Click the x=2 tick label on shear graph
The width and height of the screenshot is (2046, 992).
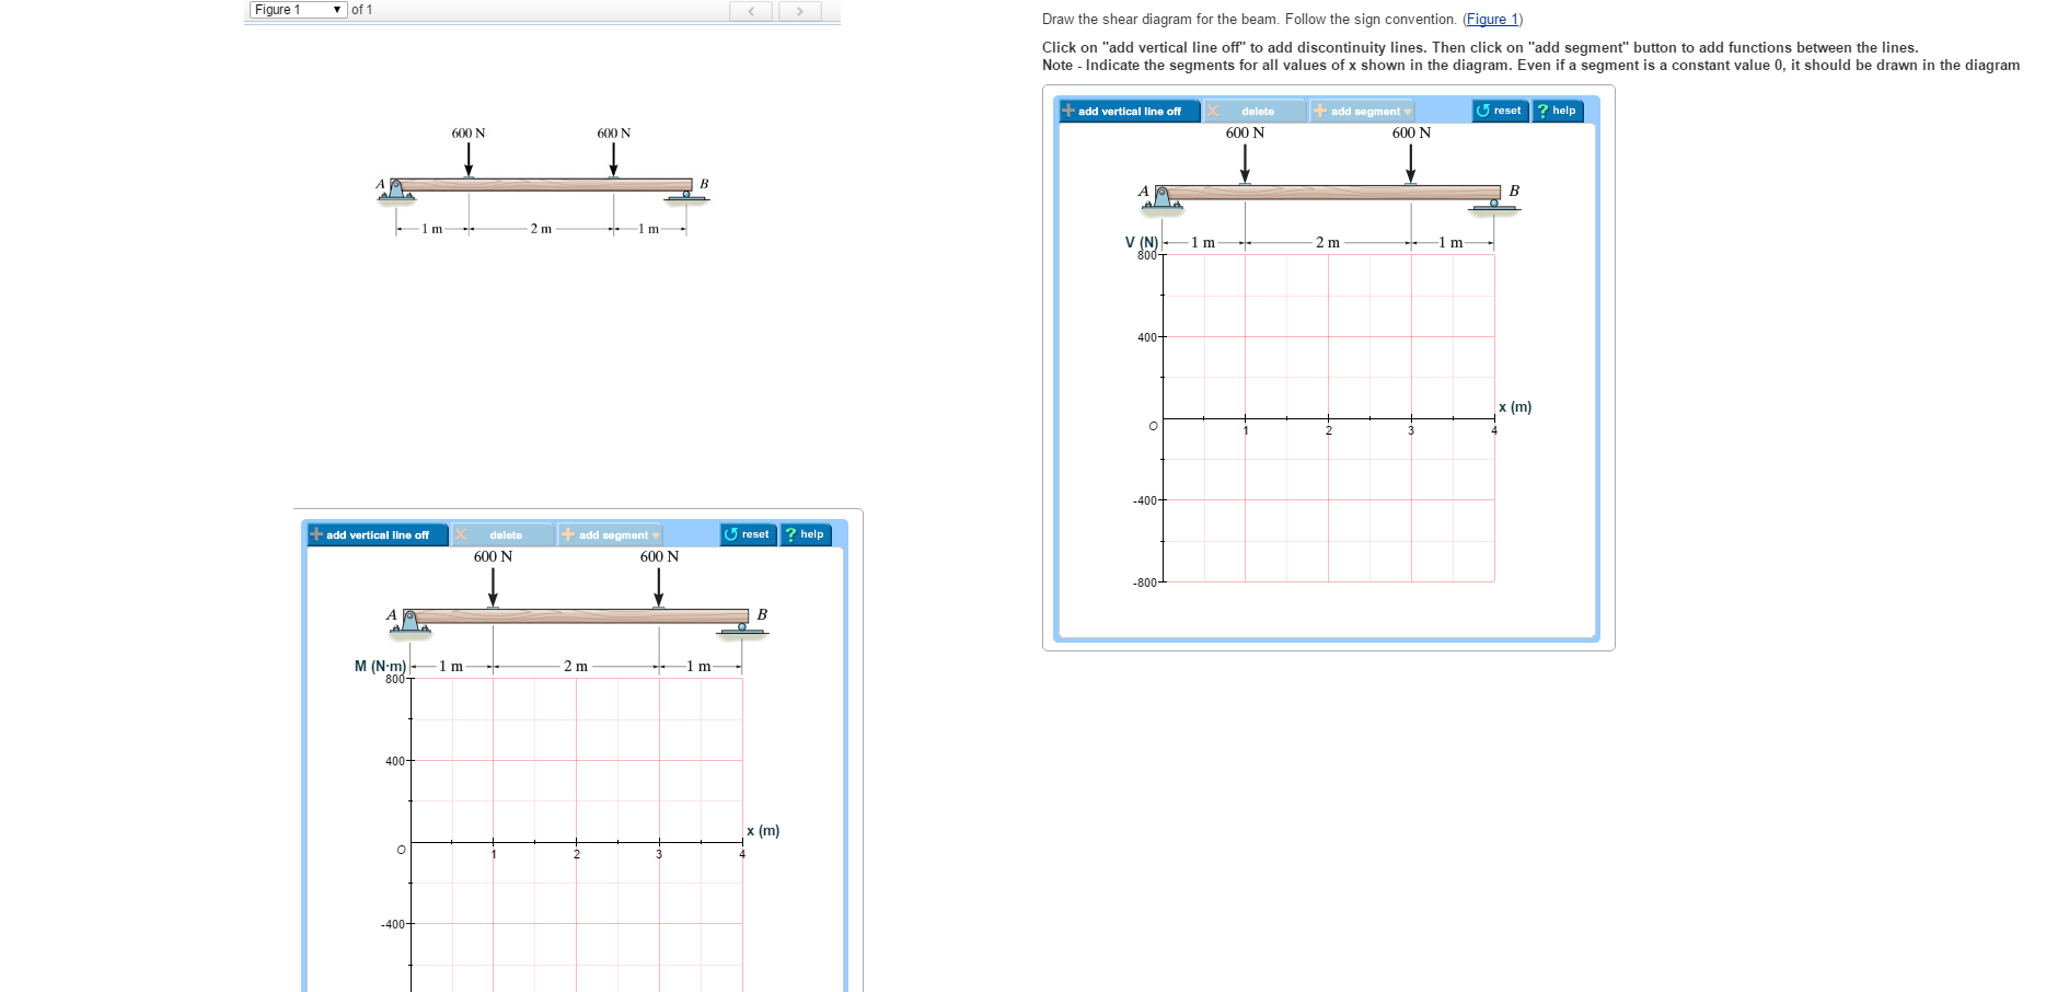pyautogui.click(x=1329, y=431)
